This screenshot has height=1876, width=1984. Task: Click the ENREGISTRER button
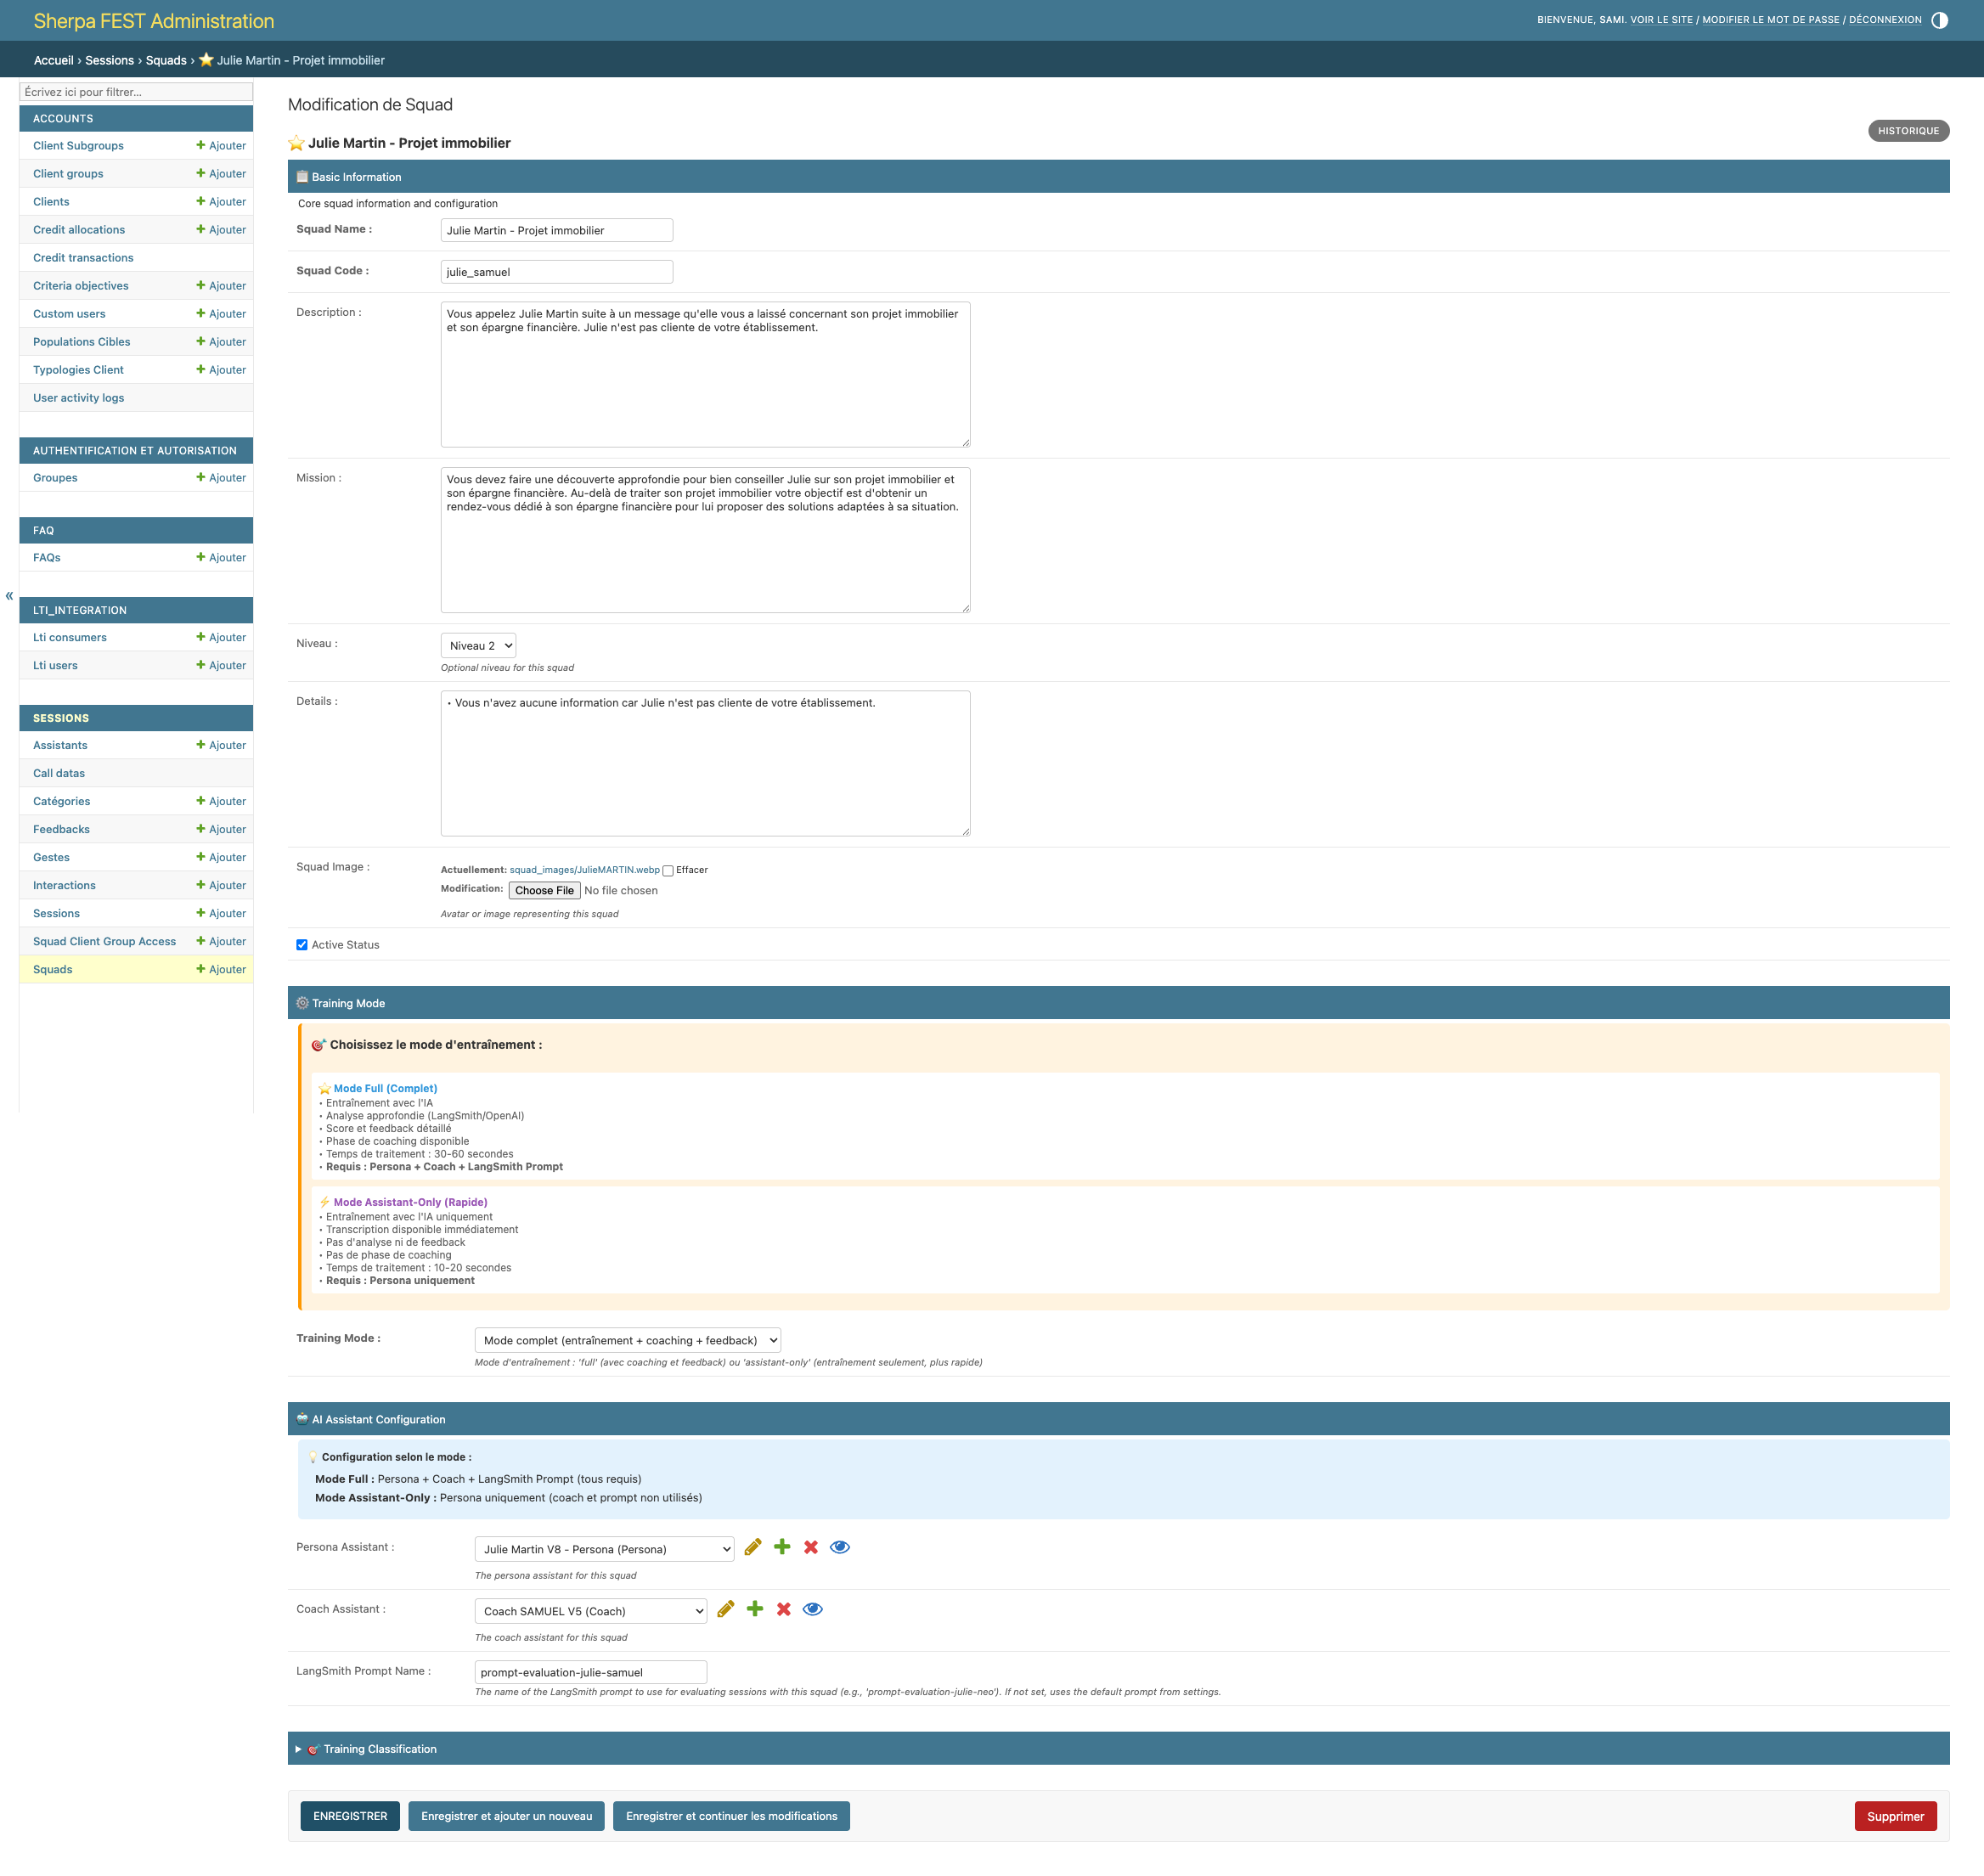[350, 1816]
